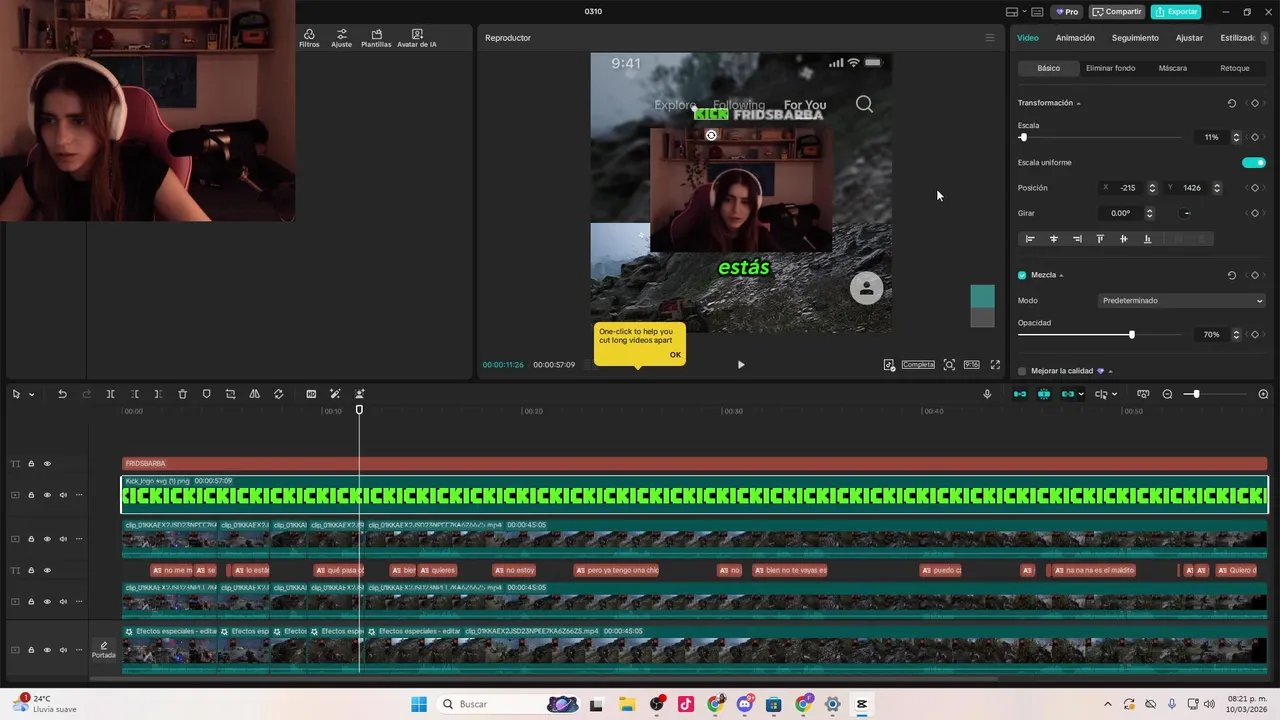Add a marker with the shield icon
The image size is (1280, 720).
(206, 394)
